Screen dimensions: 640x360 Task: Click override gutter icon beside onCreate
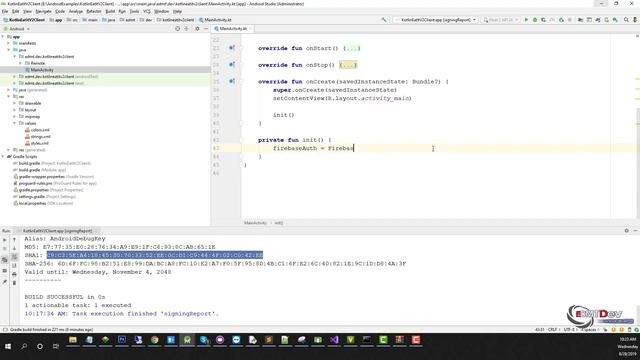pyautogui.click(x=231, y=81)
